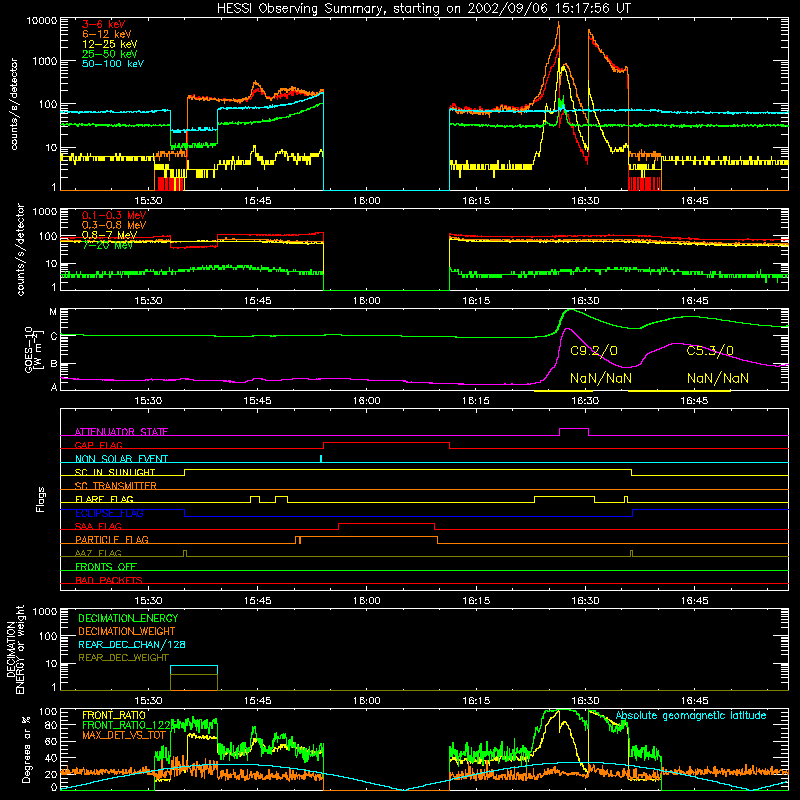Select the FLARE_FLAG label
This screenshot has width=800, height=800.
104,499
